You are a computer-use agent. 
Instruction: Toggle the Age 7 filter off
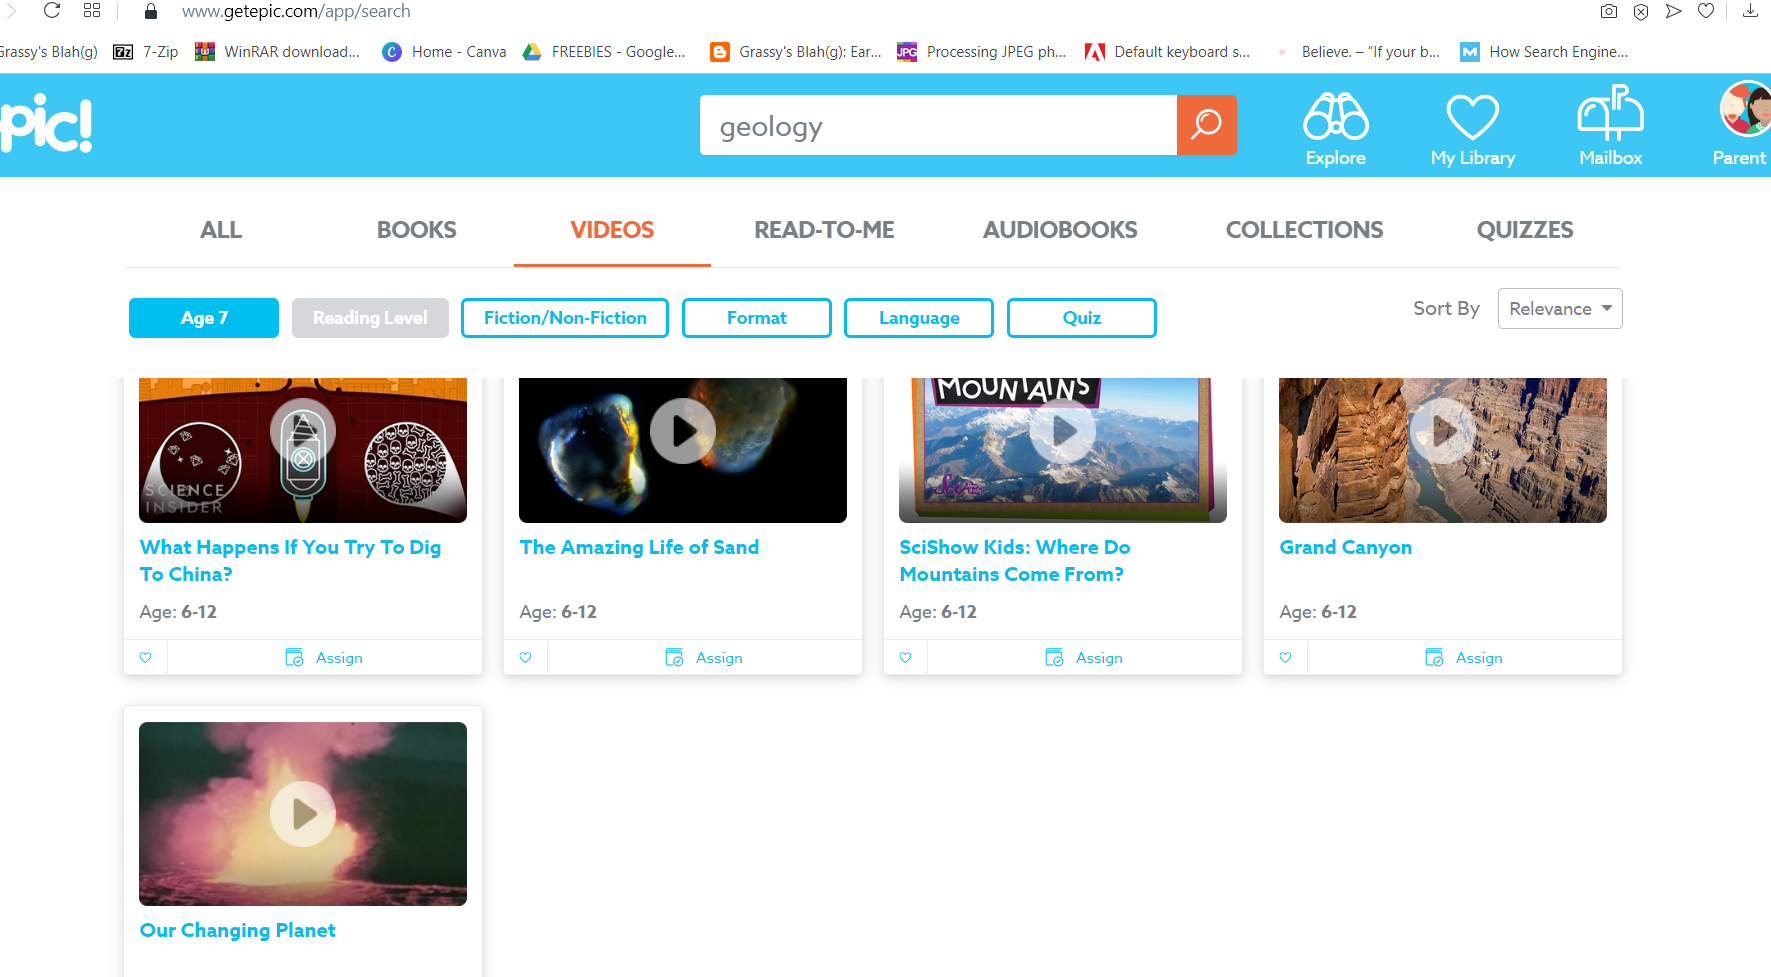pos(204,317)
